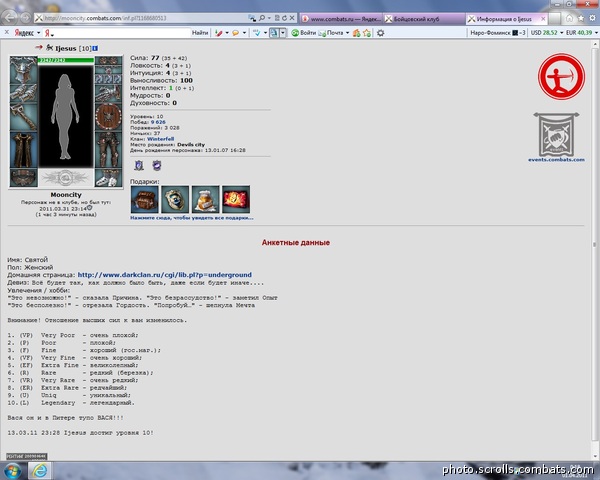
Task: Open the events.combats.com banner emblem
Action: point(556,134)
